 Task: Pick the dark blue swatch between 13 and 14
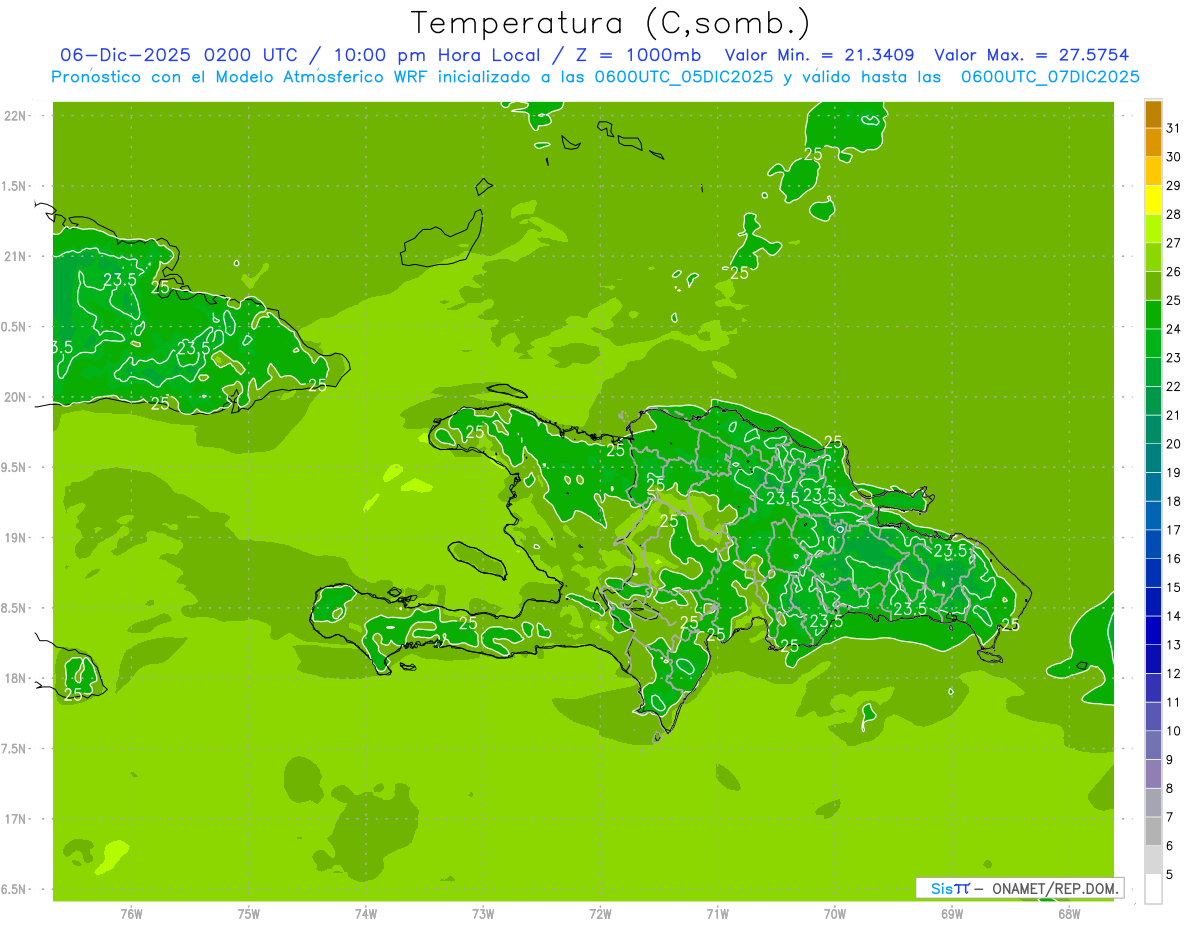click(x=1153, y=630)
